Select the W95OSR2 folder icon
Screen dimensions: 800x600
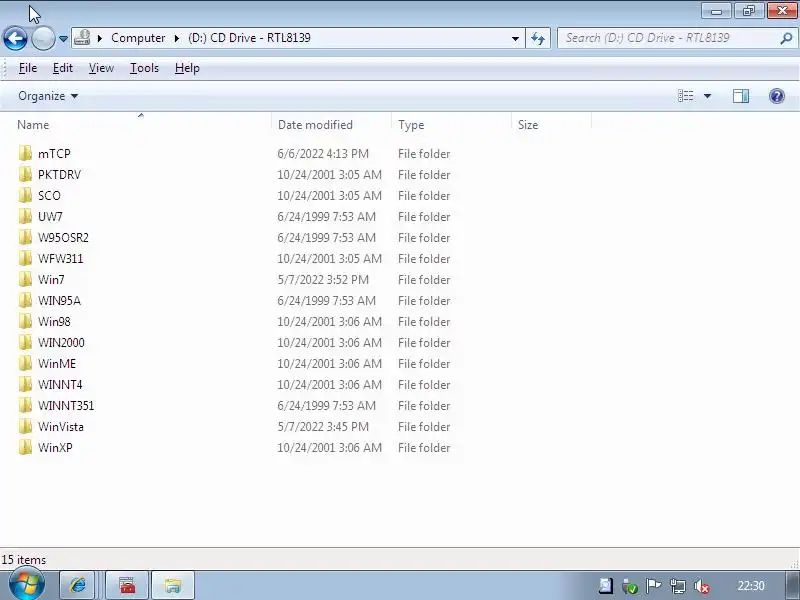click(24, 237)
